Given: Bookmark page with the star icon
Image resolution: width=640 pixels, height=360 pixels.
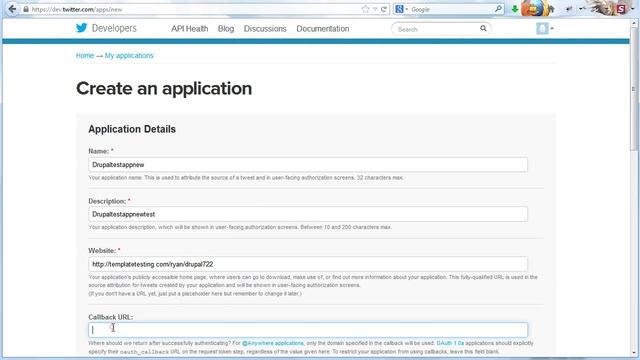Looking at the screenshot, I should 365,9.
